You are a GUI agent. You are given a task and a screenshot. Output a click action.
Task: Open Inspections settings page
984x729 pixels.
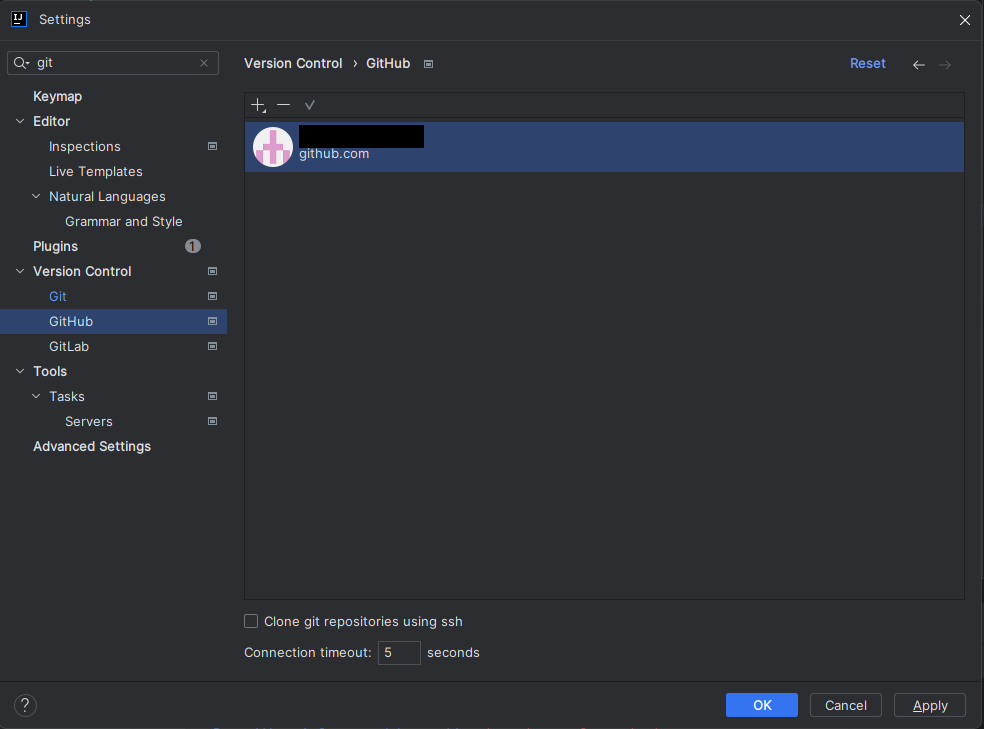[x=85, y=146]
